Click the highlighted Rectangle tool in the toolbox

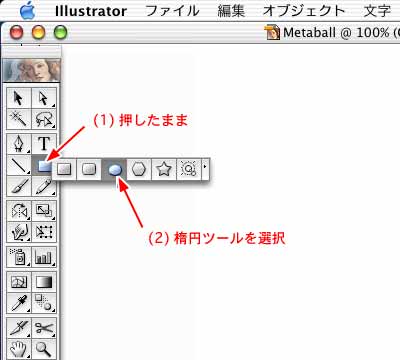[x=43, y=165]
